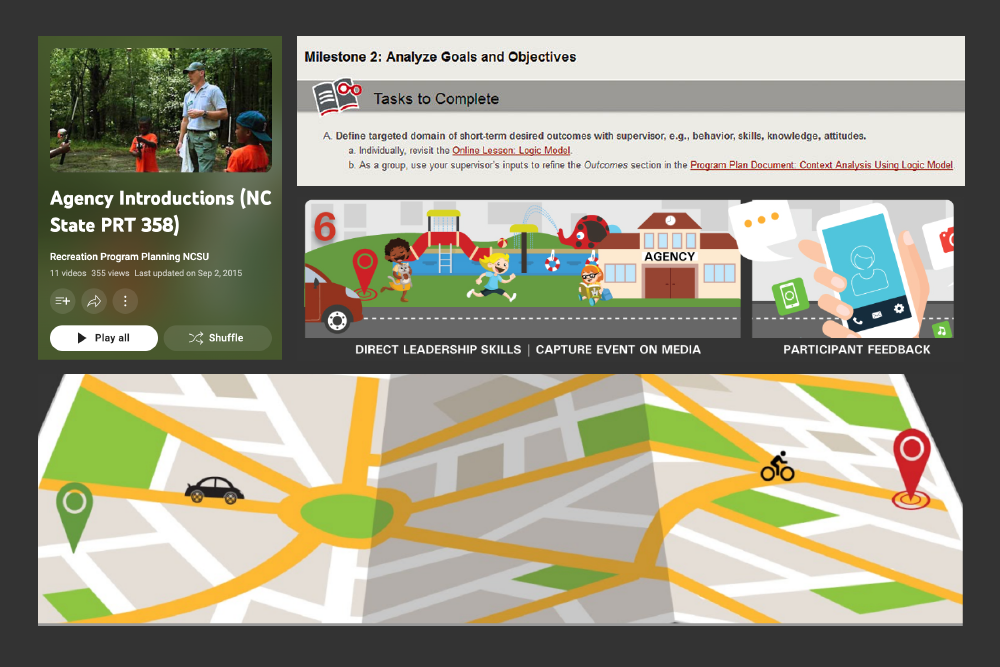This screenshot has height=667, width=1000.
Task: Open the Online Lesson: Logic Model link
Action: [x=511, y=150]
